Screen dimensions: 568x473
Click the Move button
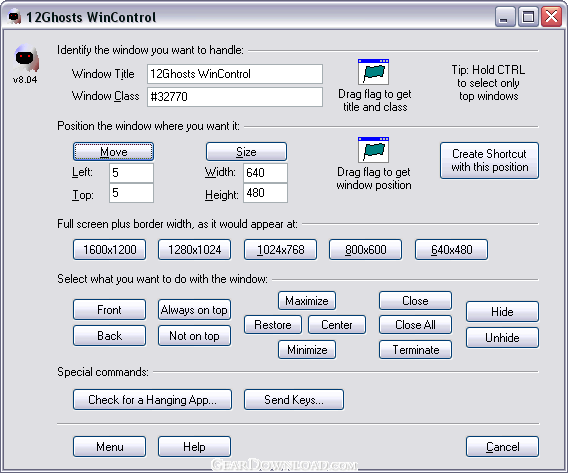[113, 151]
